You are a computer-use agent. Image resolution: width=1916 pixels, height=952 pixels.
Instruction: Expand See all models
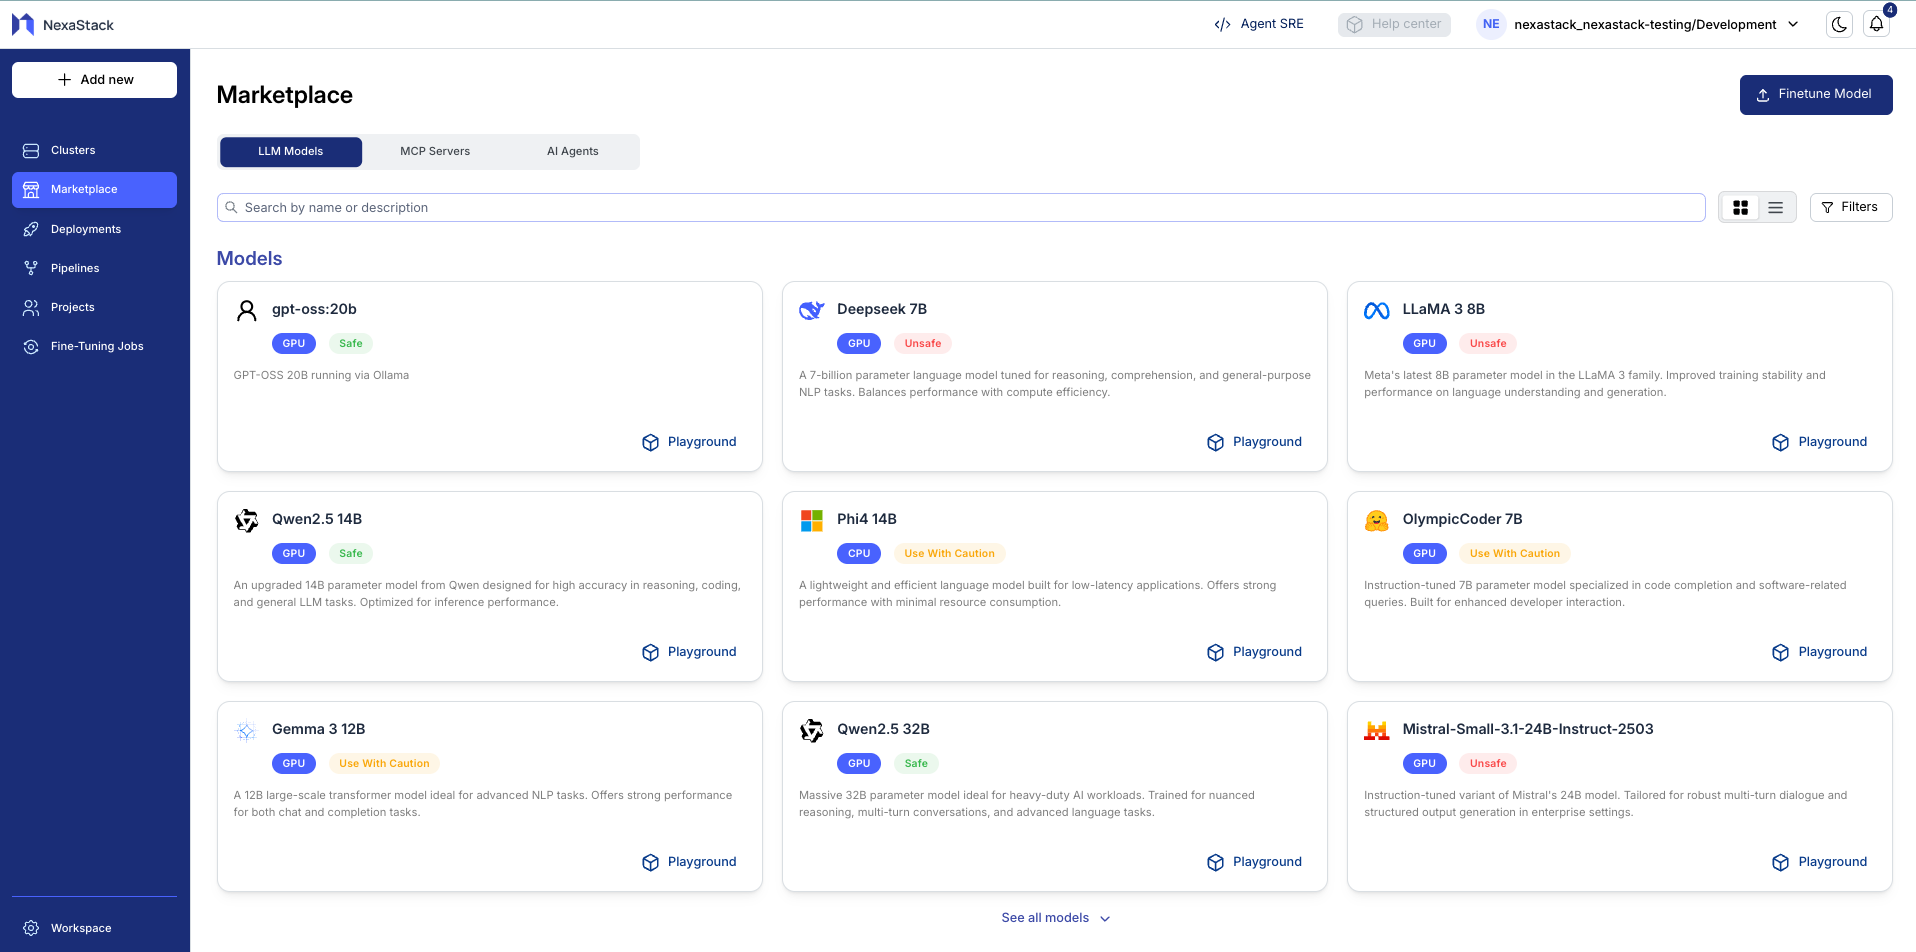click(1055, 918)
